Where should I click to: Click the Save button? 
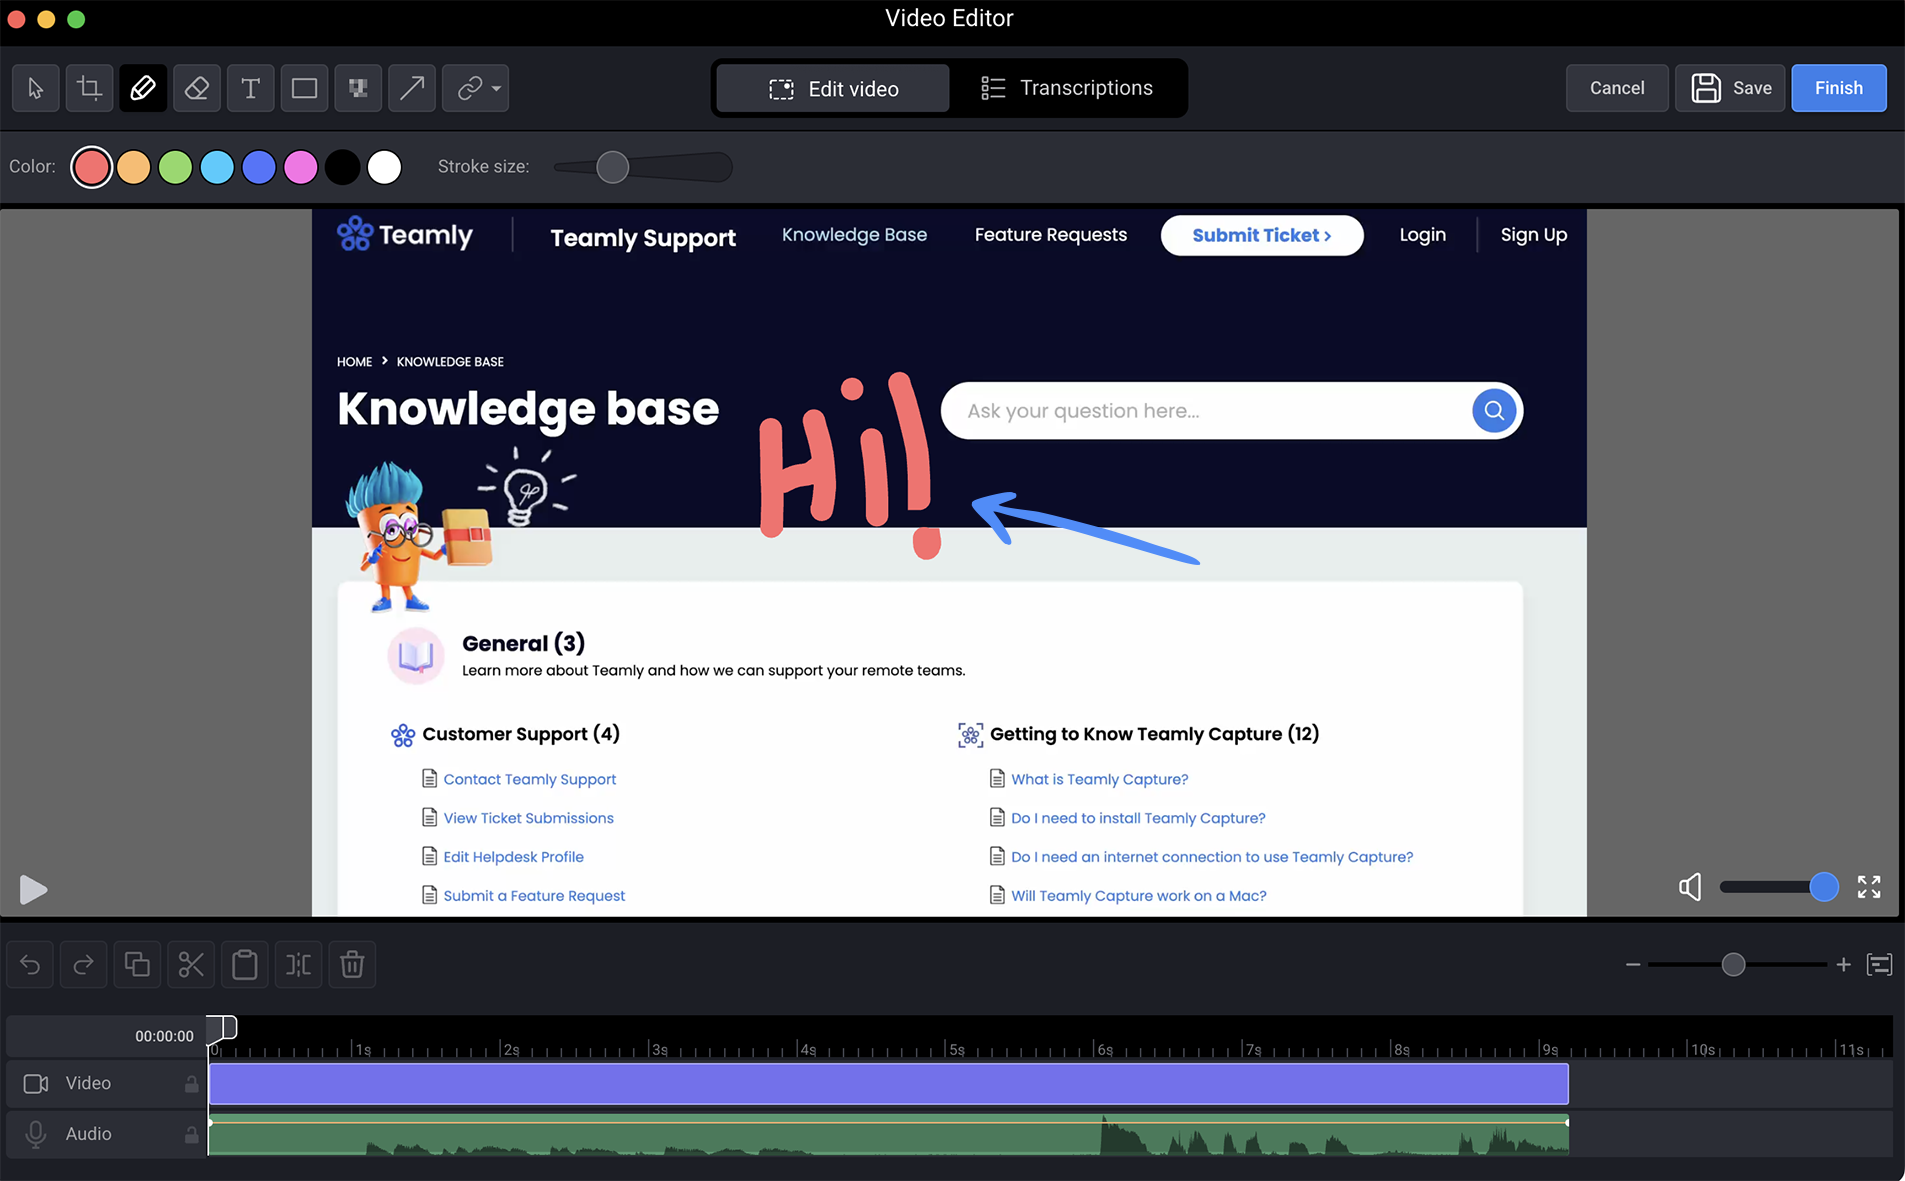1730,88
